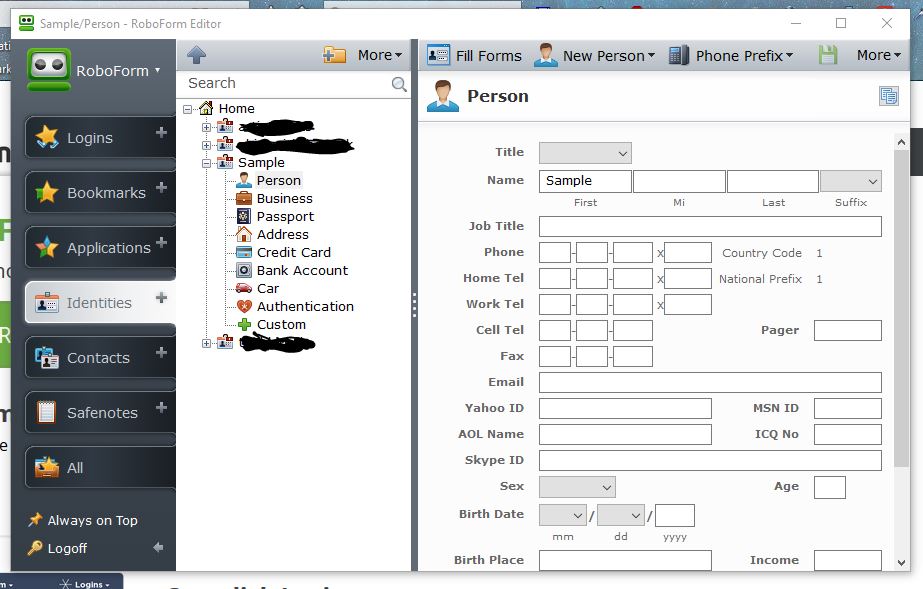Screen dimensions: 923x589
Task: Add a new contact with plus
Action: click(161, 352)
